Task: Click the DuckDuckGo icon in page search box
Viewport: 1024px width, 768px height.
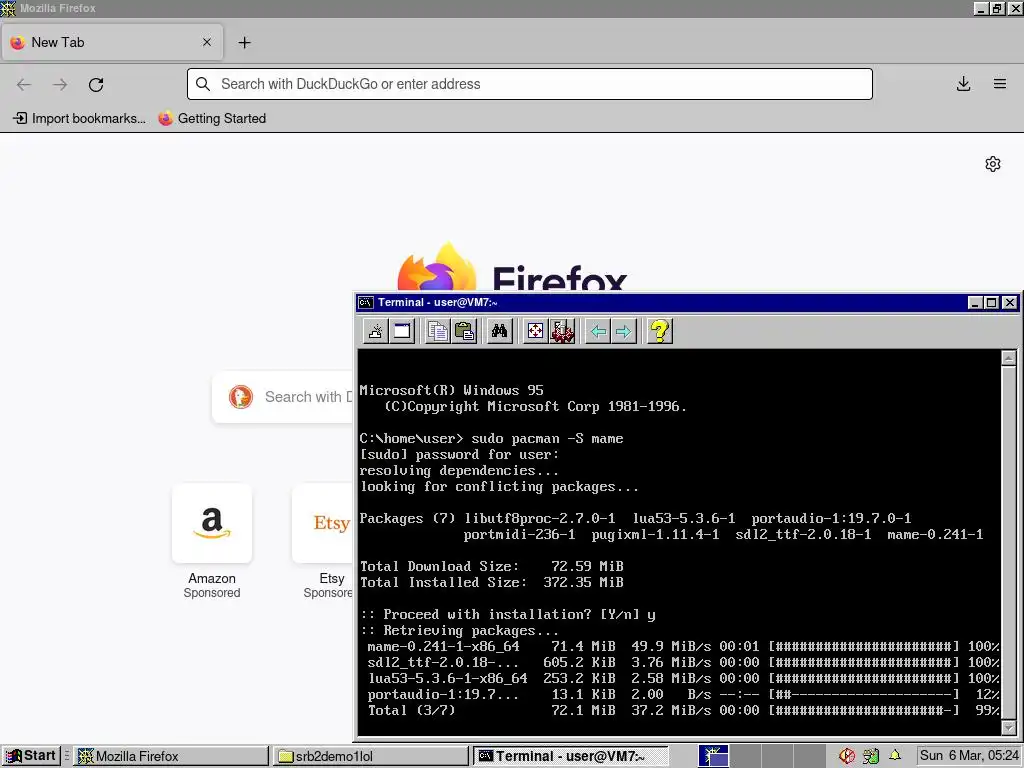Action: click(240, 396)
